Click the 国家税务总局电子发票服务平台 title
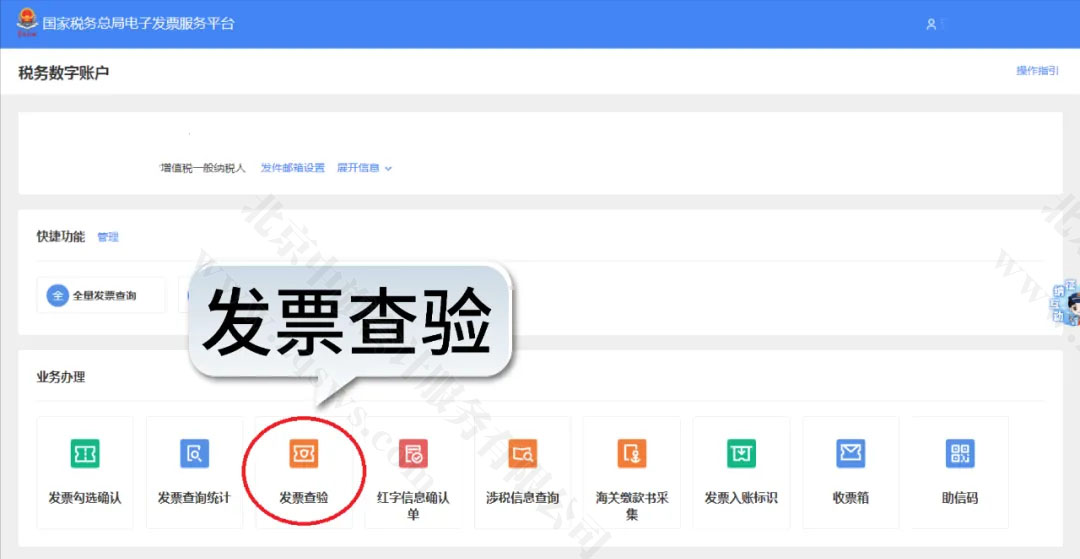 tap(138, 23)
